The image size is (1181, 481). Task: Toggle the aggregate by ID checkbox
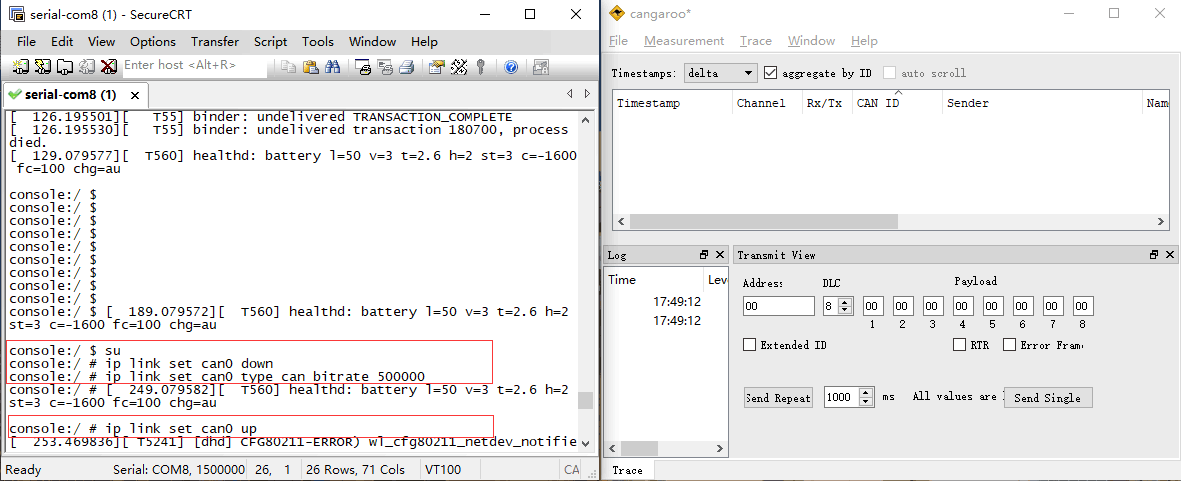(770, 73)
